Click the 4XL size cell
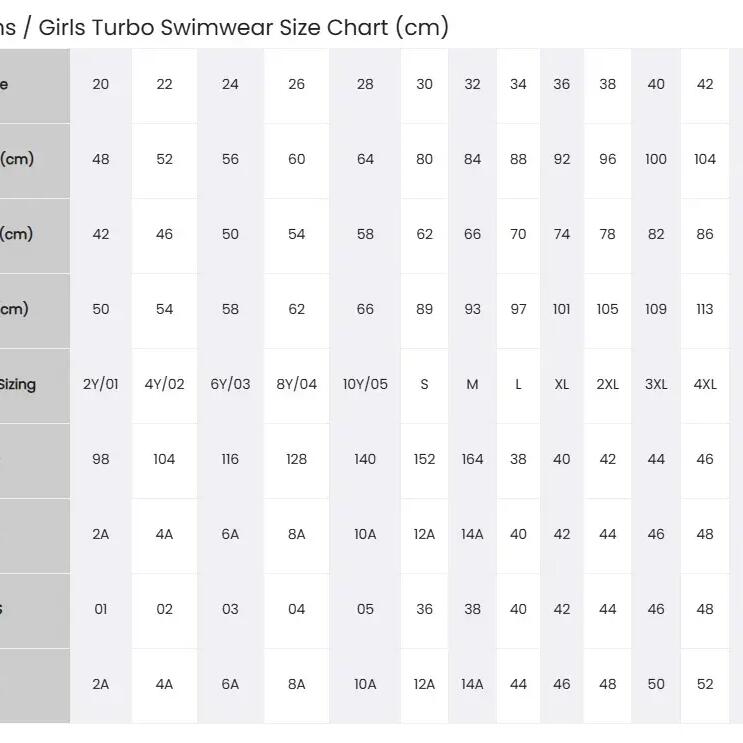 (705, 386)
